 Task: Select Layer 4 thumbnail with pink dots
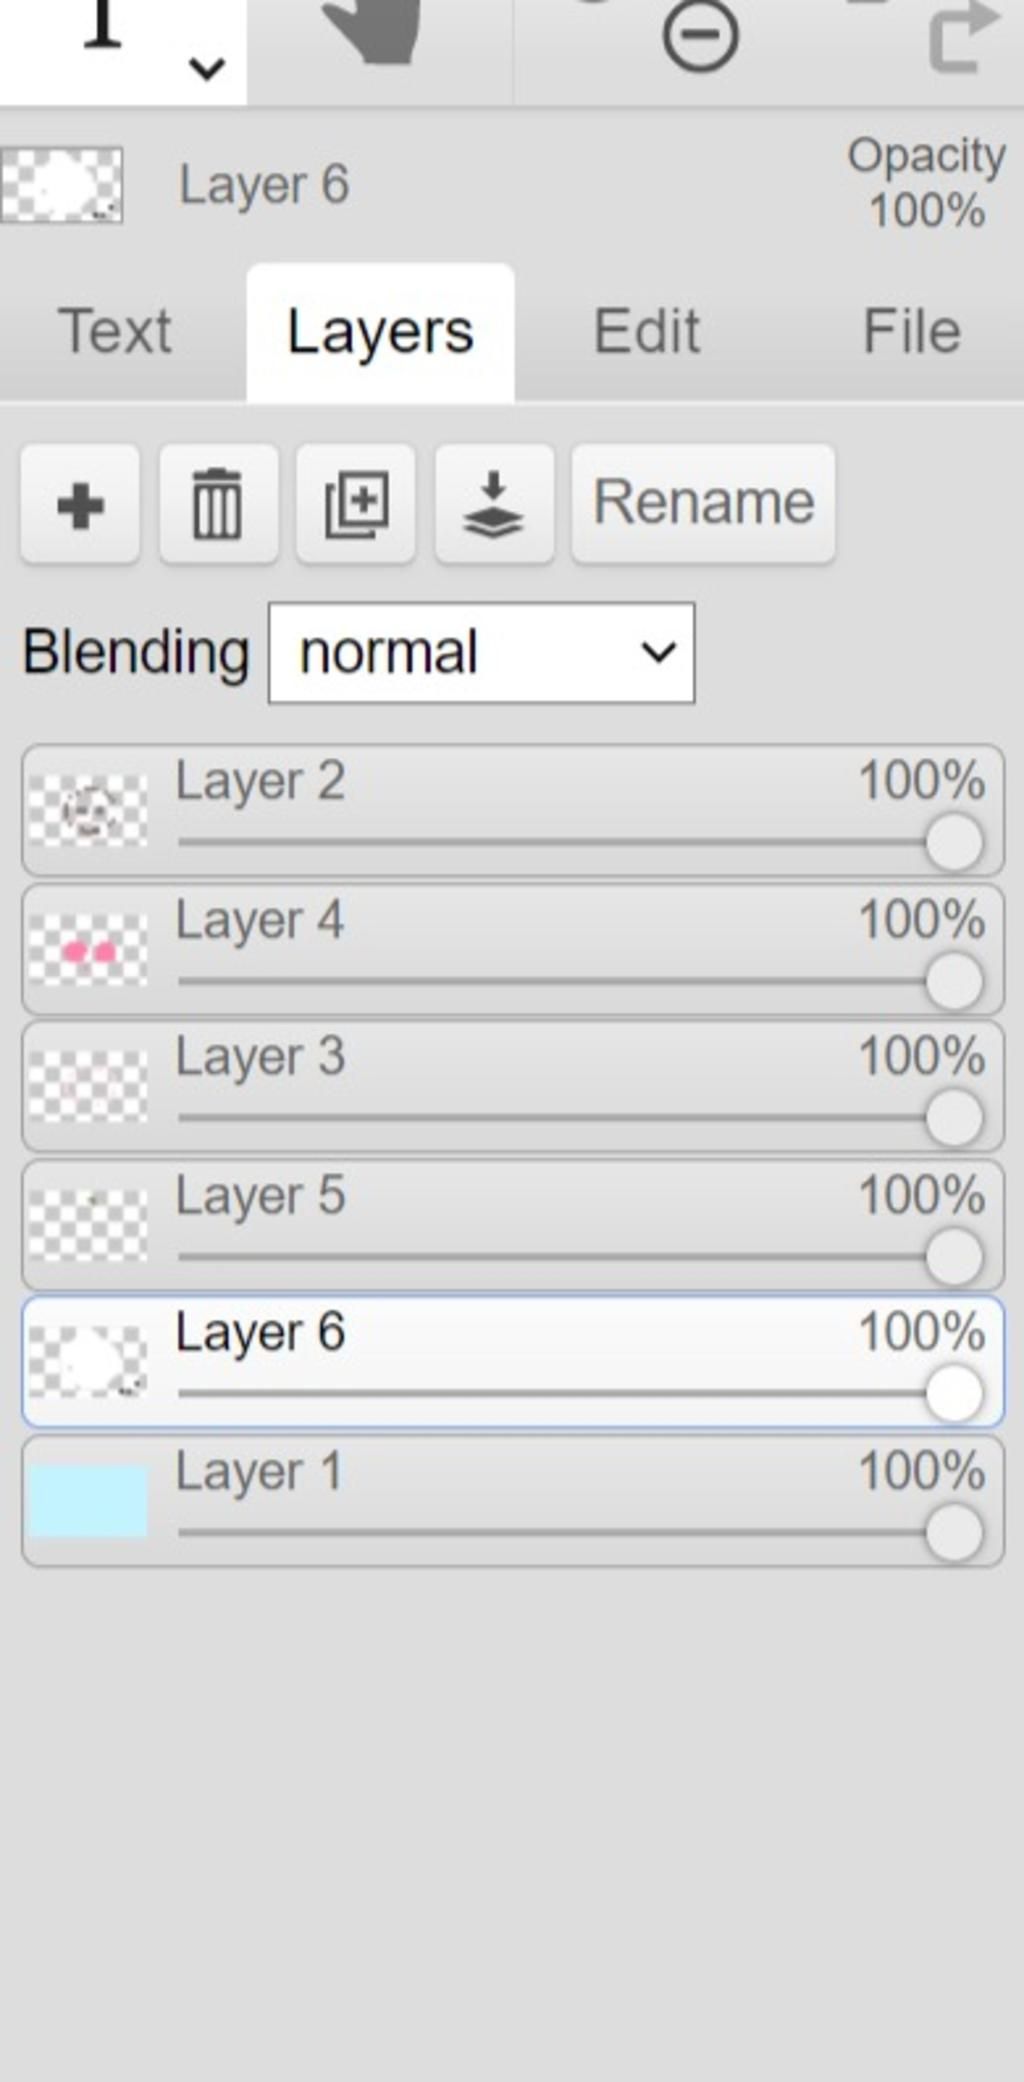88,950
